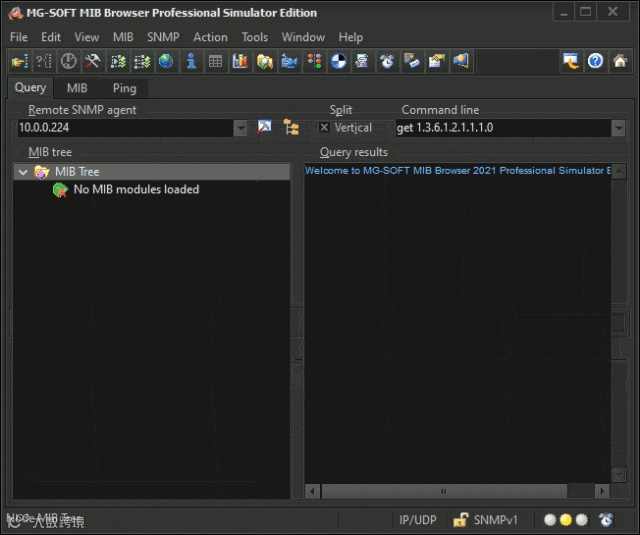Click the round clock-face toolbar icon
This screenshot has height=535, width=640.
68,61
